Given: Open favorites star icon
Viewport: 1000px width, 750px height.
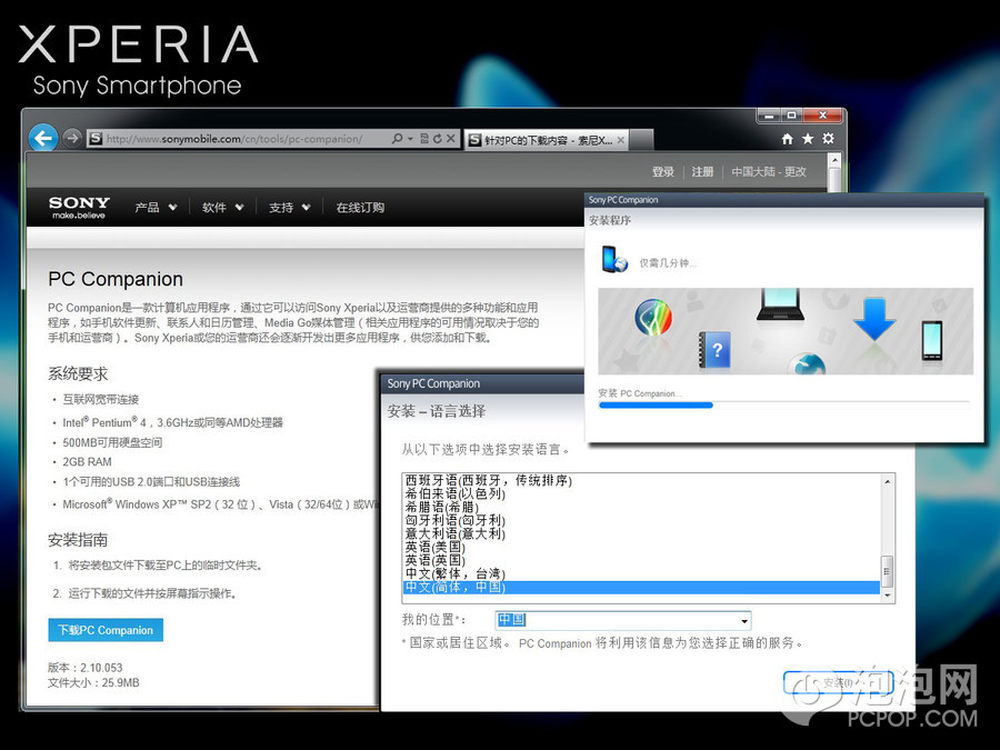Looking at the screenshot, I should (x=807, y=138).
